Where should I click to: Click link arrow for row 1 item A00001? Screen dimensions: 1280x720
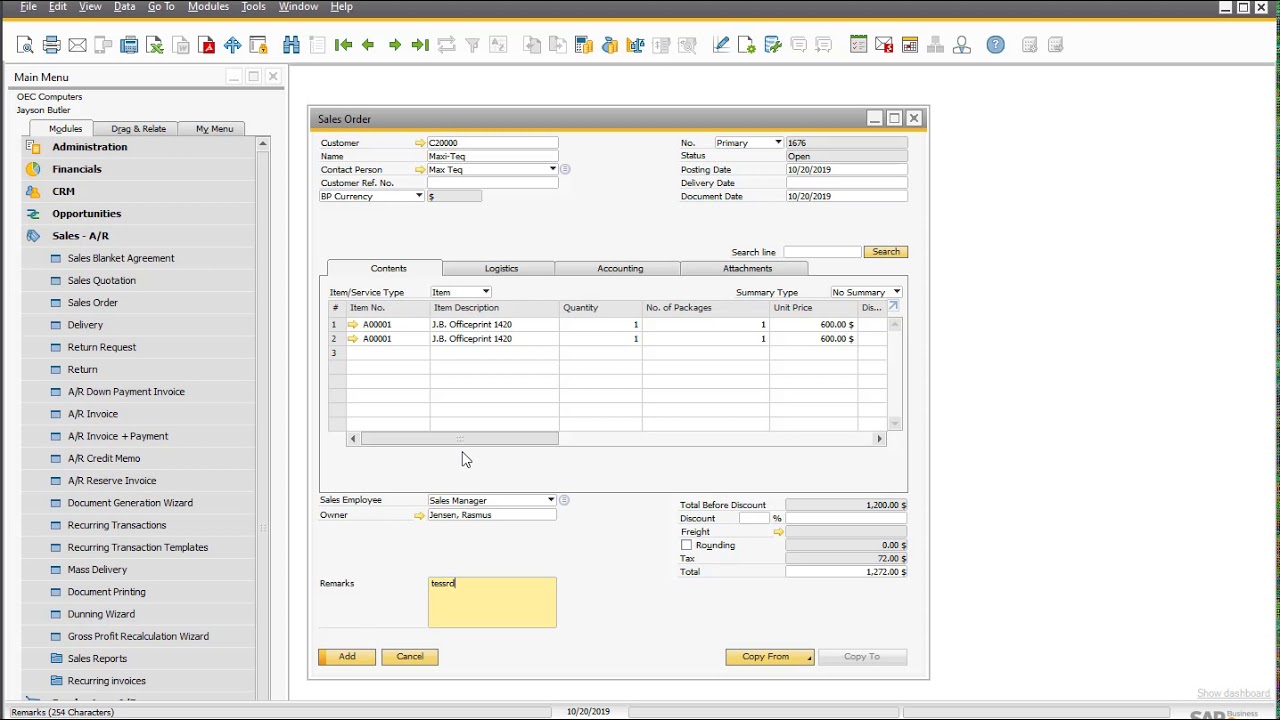coord(353,325)
